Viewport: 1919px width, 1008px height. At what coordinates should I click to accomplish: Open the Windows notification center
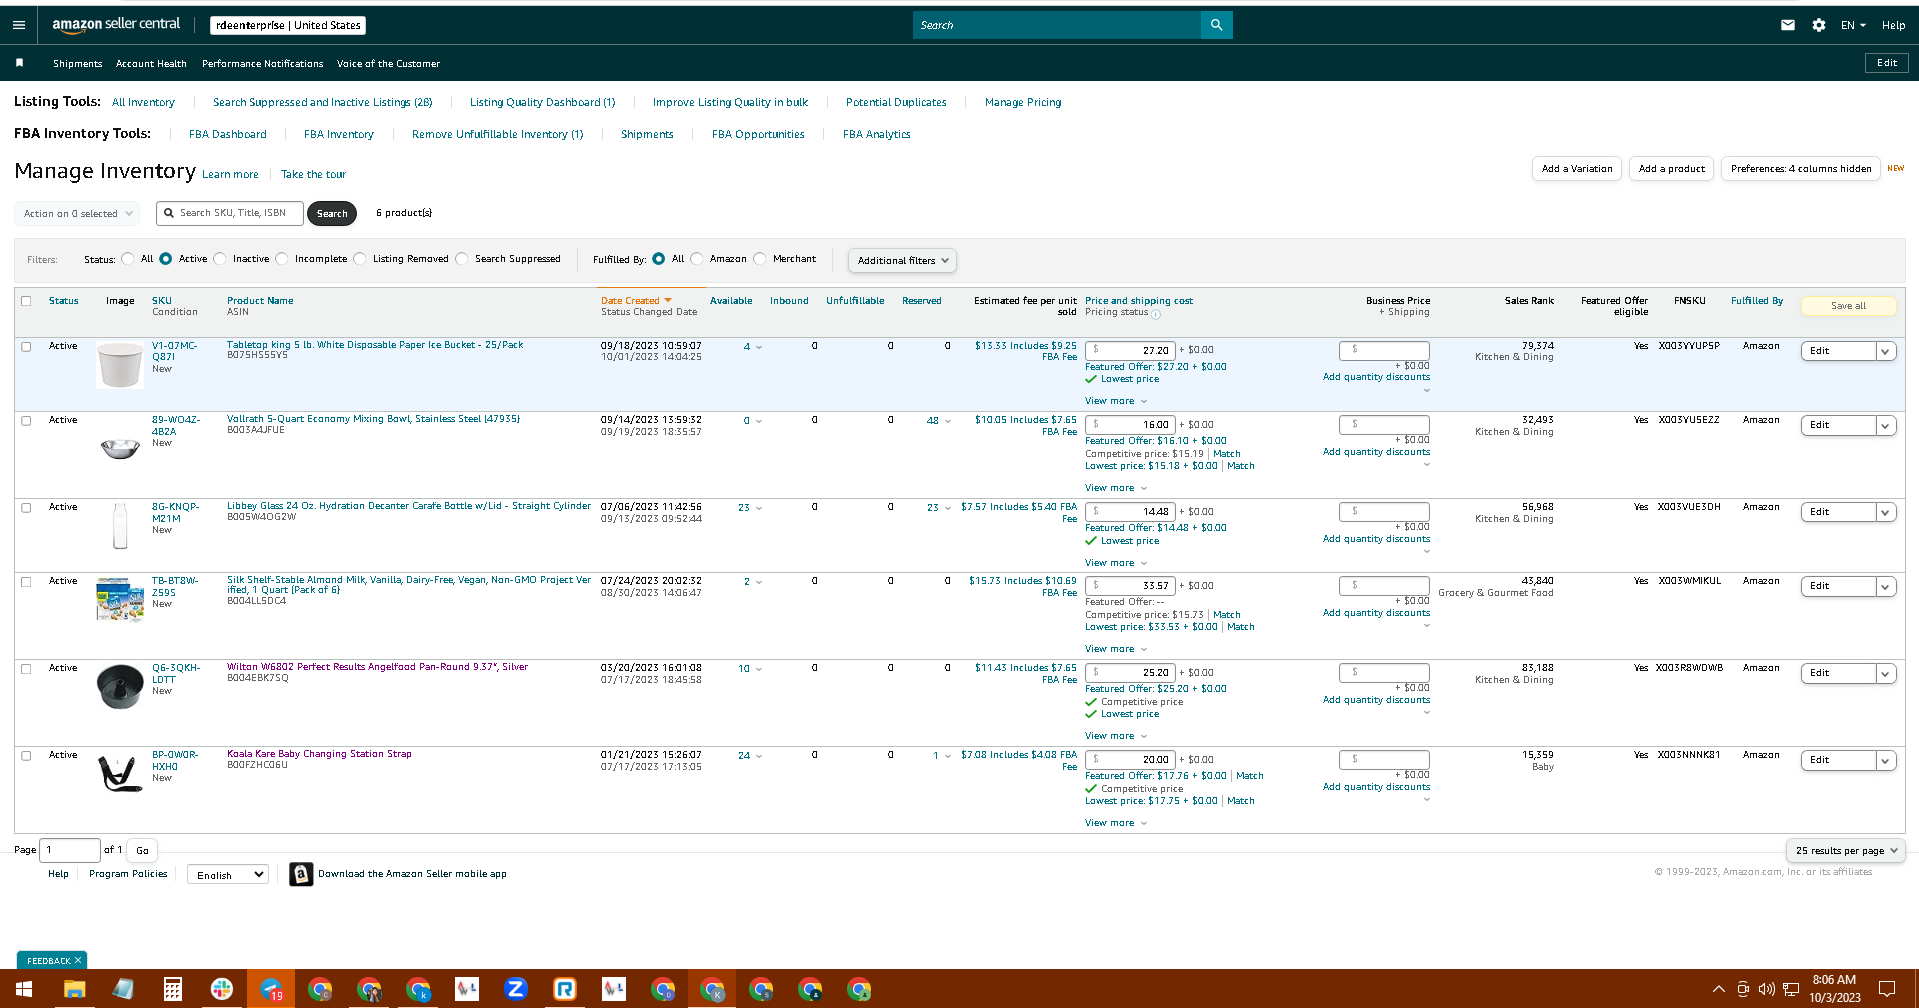(x=1887, y=989)
